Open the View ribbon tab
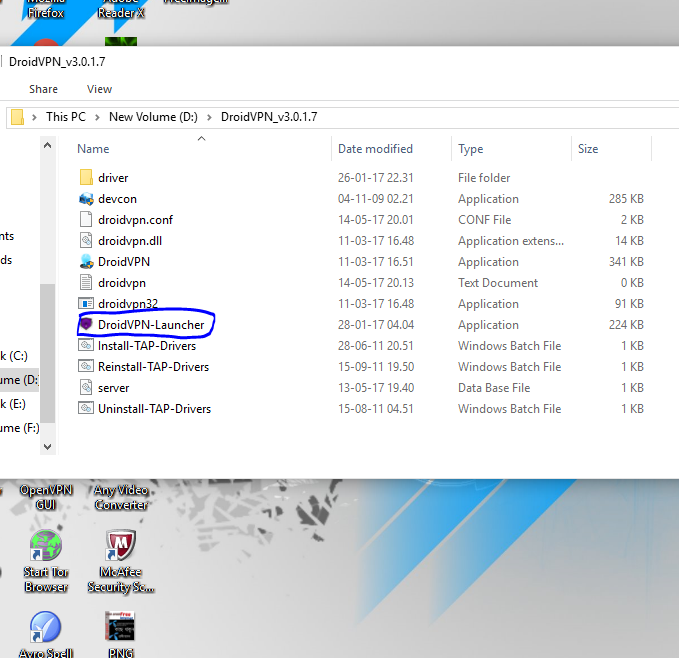The width and height of the screenshot is (679, 658). 99,89
